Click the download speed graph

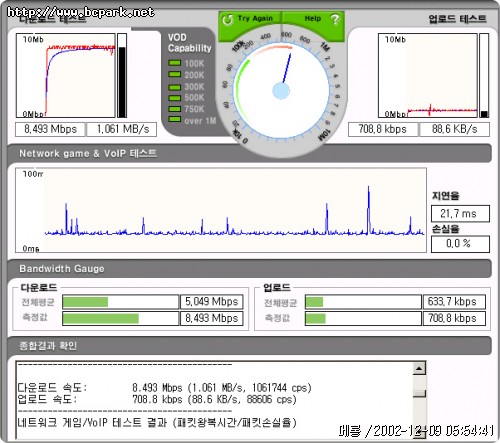coord(66,75)
